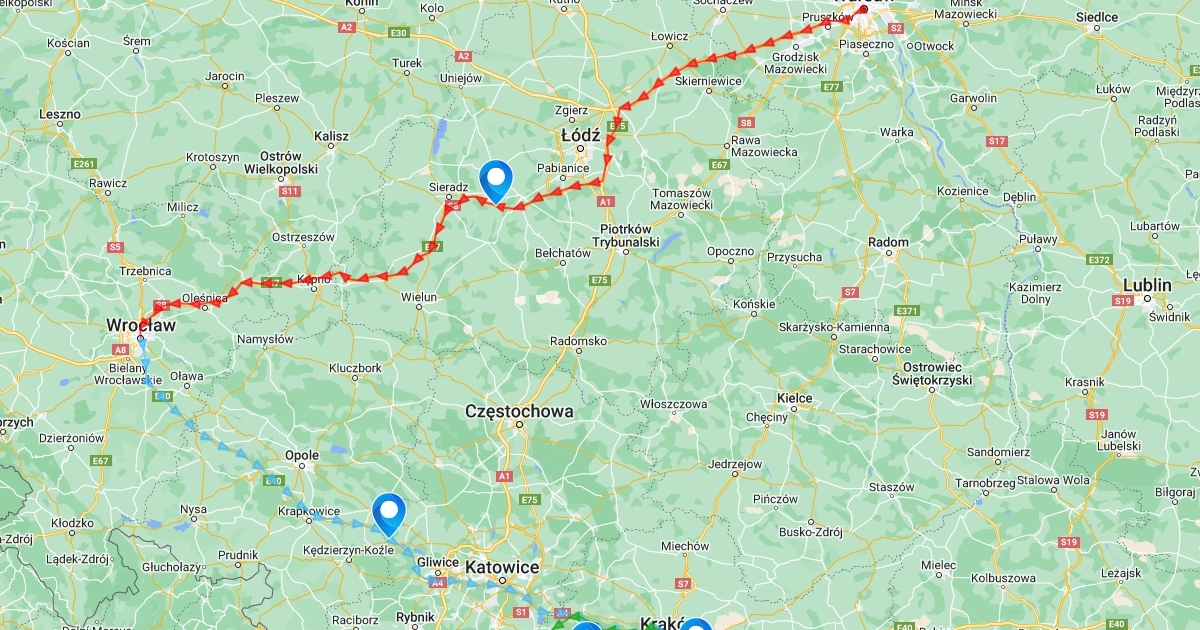Click the A8 motorway shield by Wrocław
Image resolution: width=1200 pixels, height=630 pixels.
[x=121, y=349]
